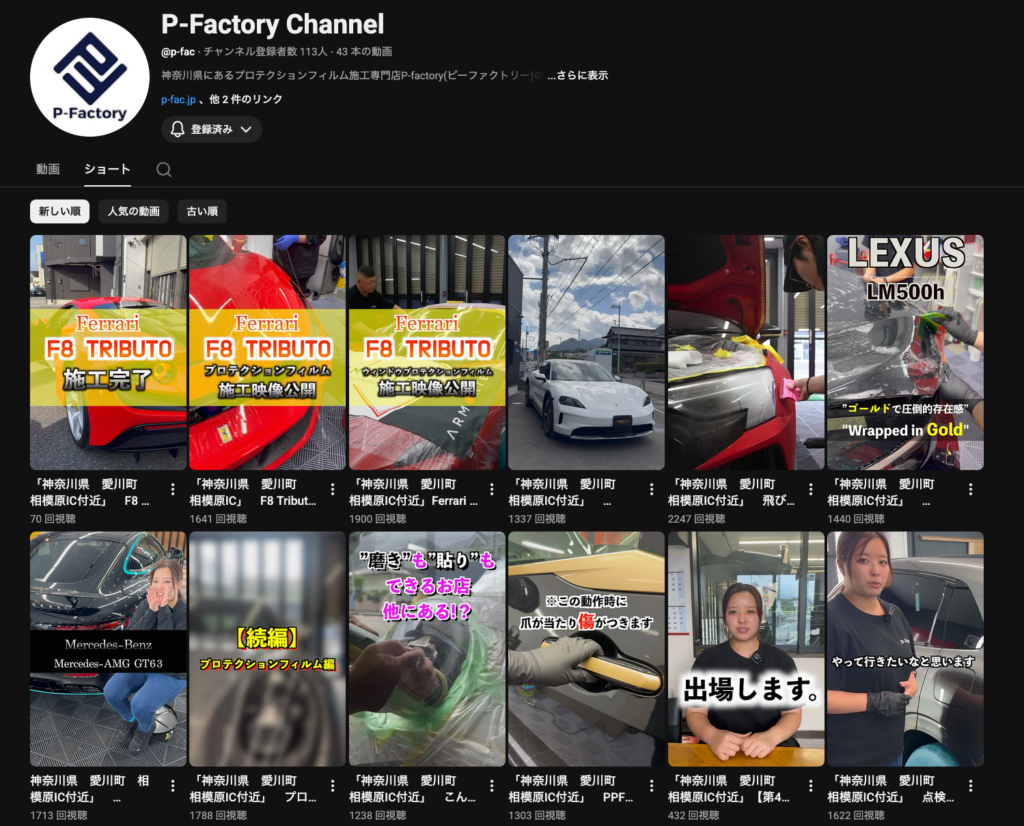Open options menu for the LEXUS LM500h video
This screenshot has width=1024, height=826.
[970, 489]
